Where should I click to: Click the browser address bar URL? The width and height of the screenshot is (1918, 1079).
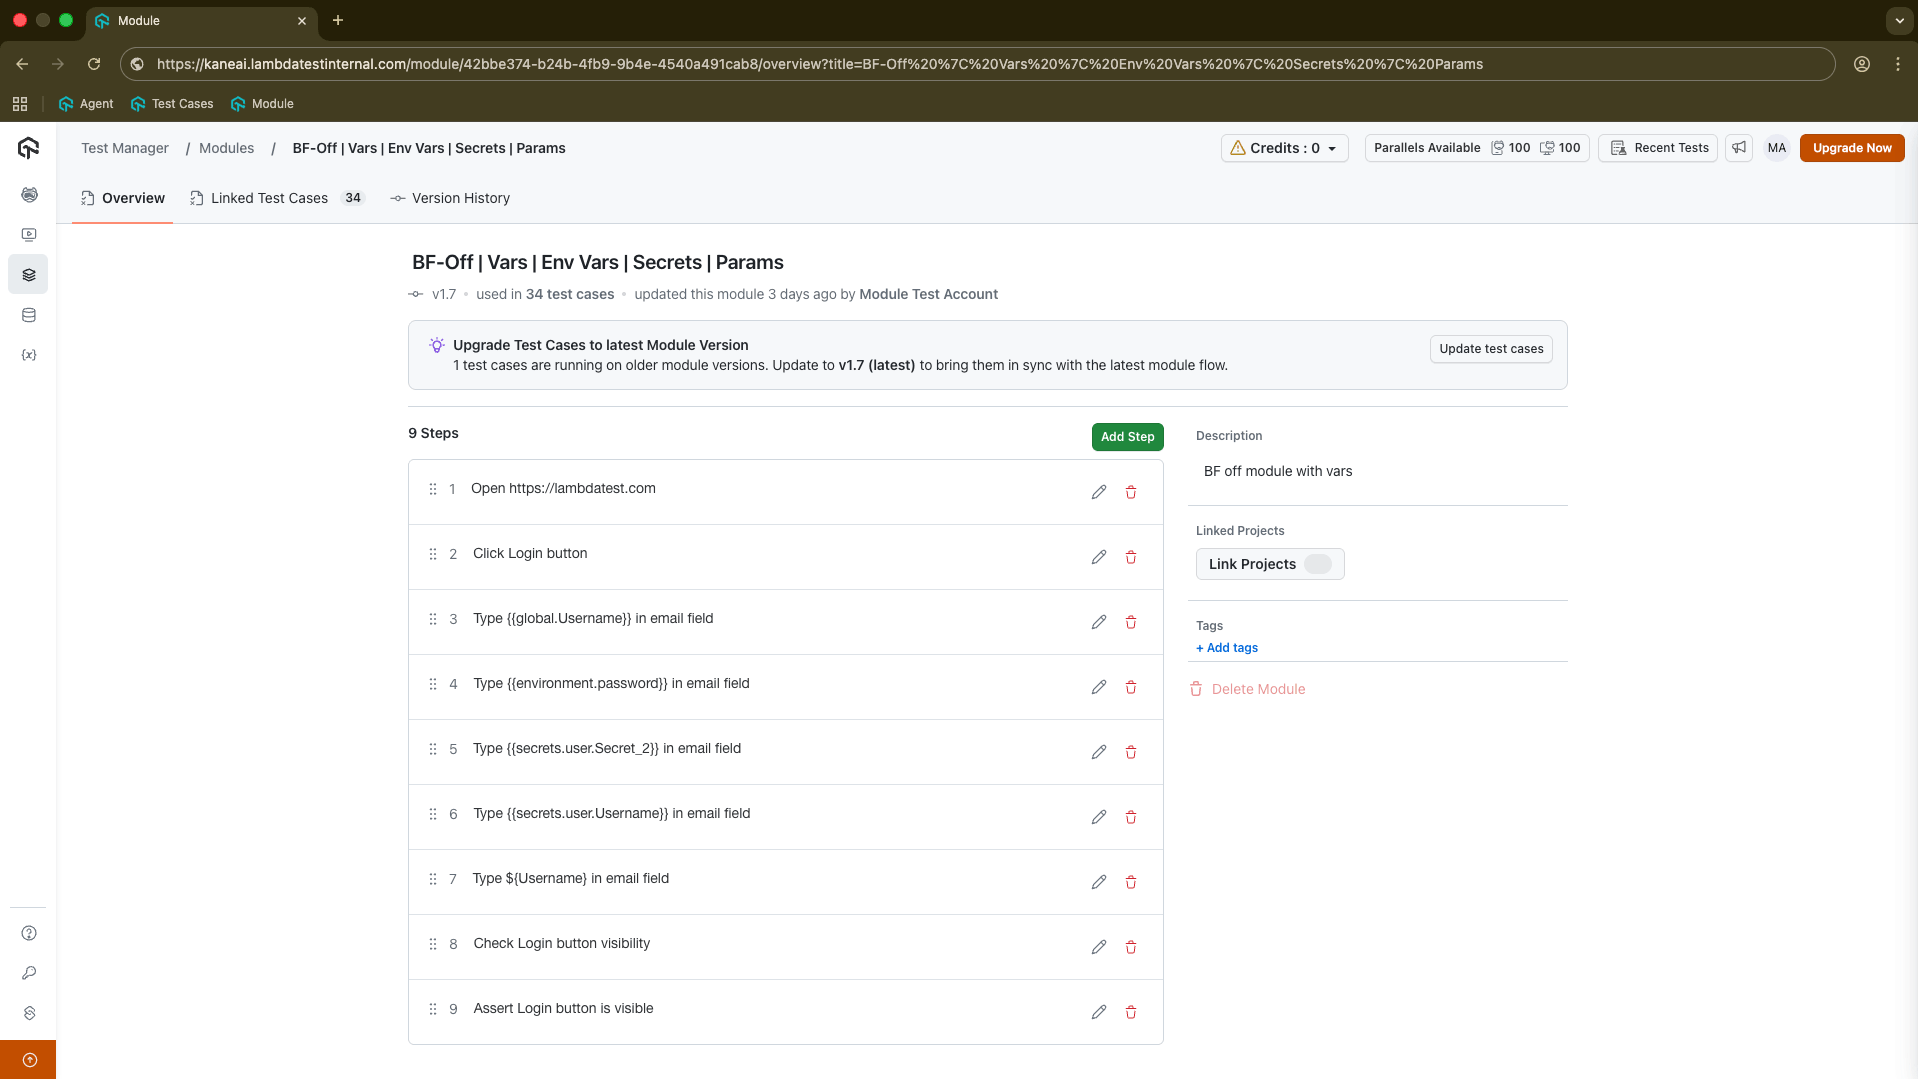coord(820,64)
